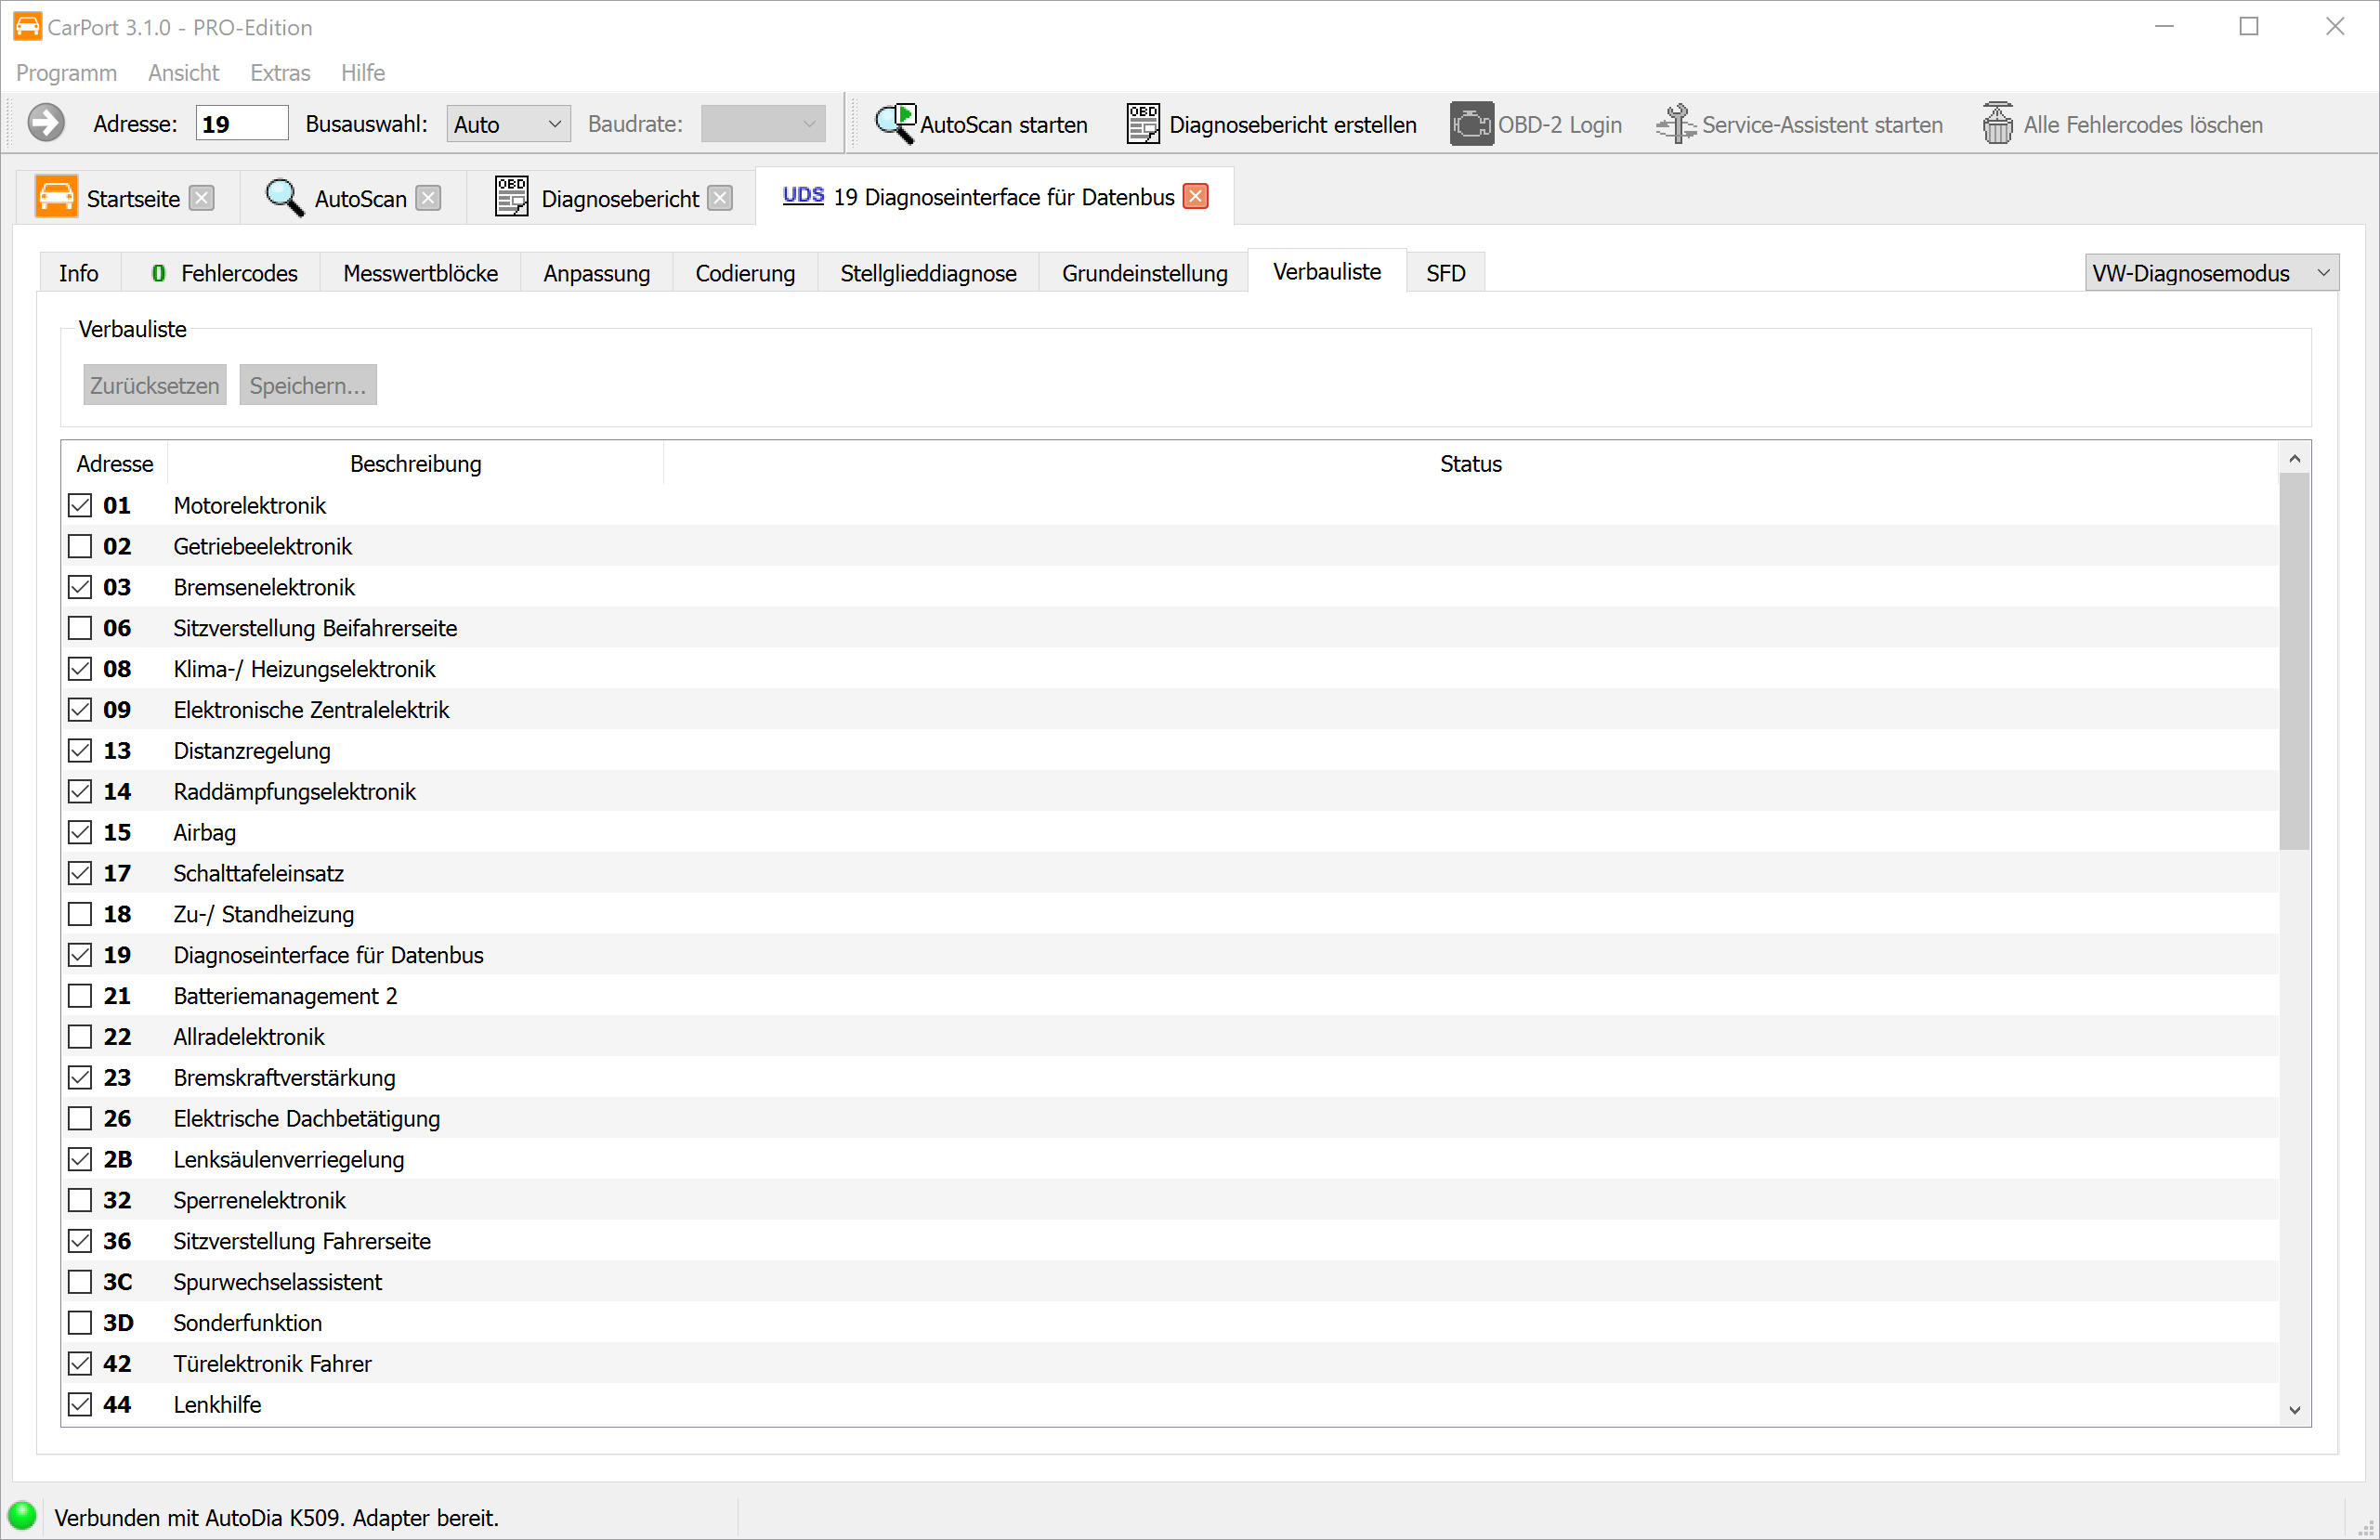This screenshot has height=1540, width=2380.
Task: Click the Diagnosebericht erstellen report icon
Action: [x=1143, y=124]
